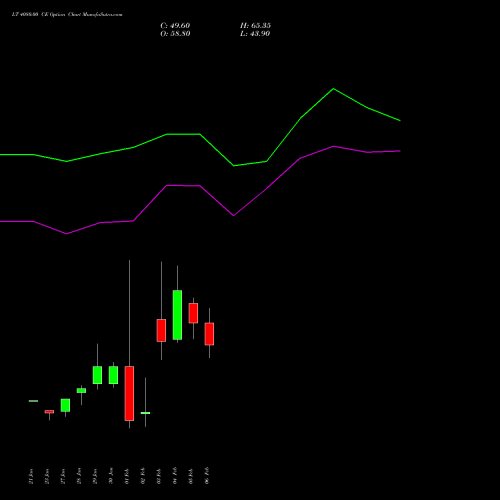Click the green candle on 30 Jan
This screenshot has height=500, width=500.
[x=113, y=375]
